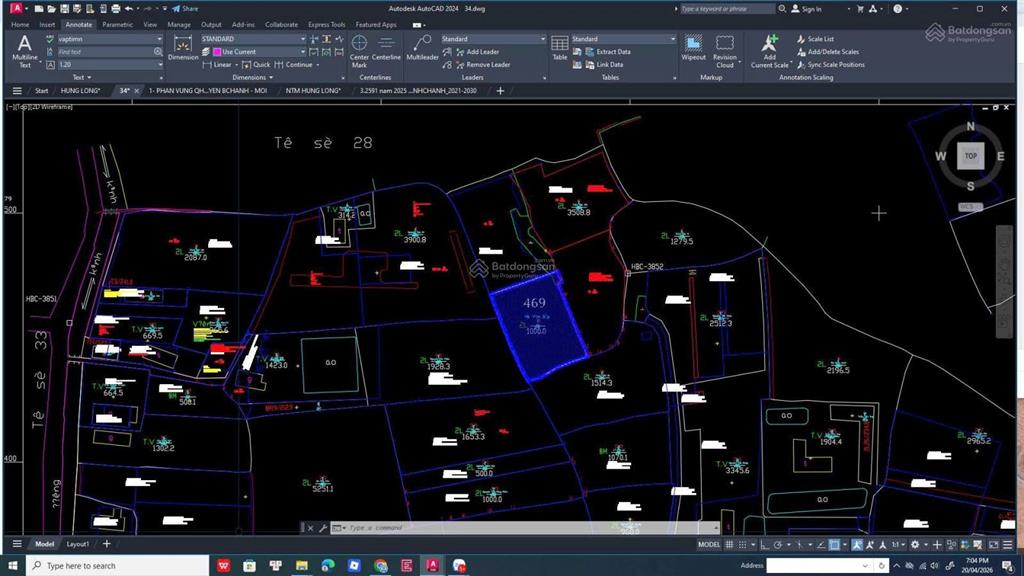Open the Home ribbon tab
This screenshot has height=576, width=1024.
coord(20,24)
